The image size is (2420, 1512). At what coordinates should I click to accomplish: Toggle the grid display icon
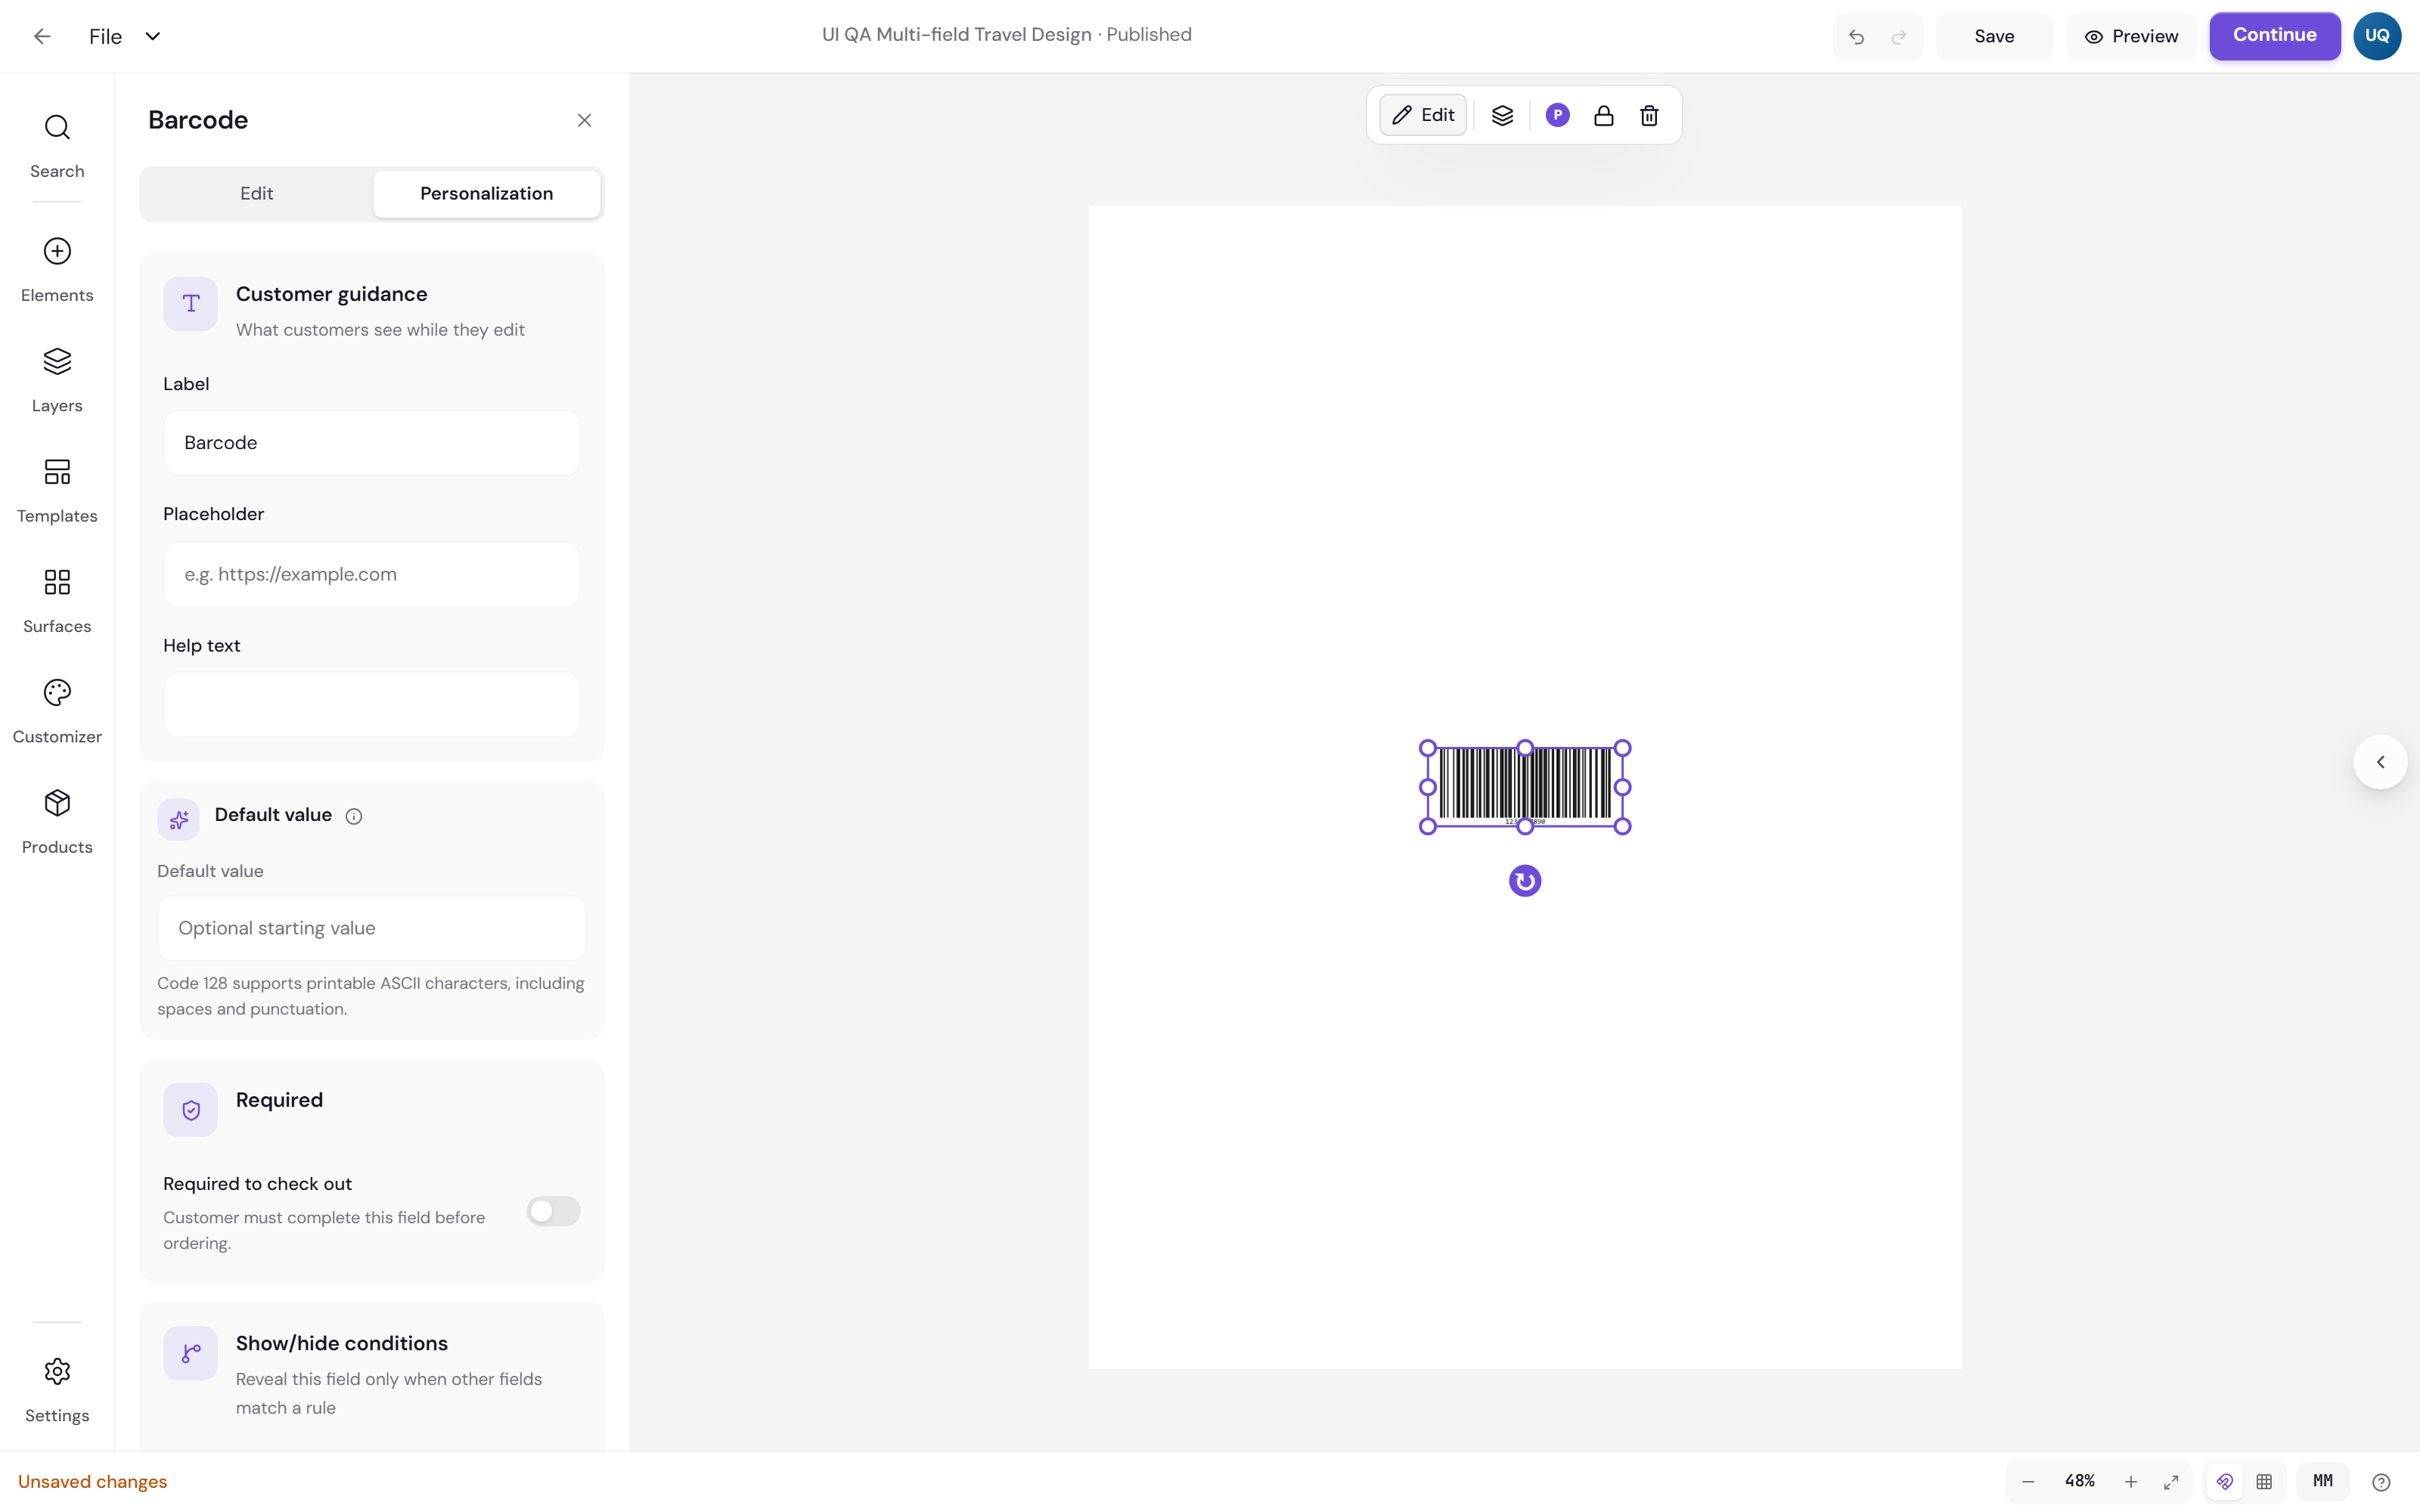coord(2264,1481)
